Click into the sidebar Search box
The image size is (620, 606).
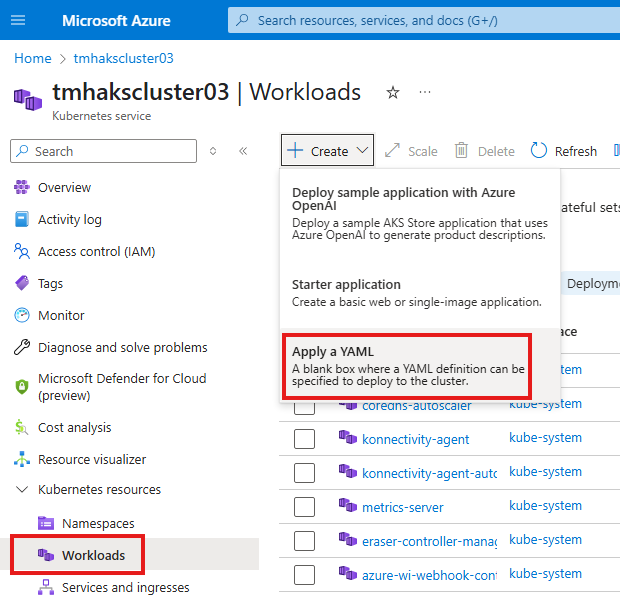(104, 151)
